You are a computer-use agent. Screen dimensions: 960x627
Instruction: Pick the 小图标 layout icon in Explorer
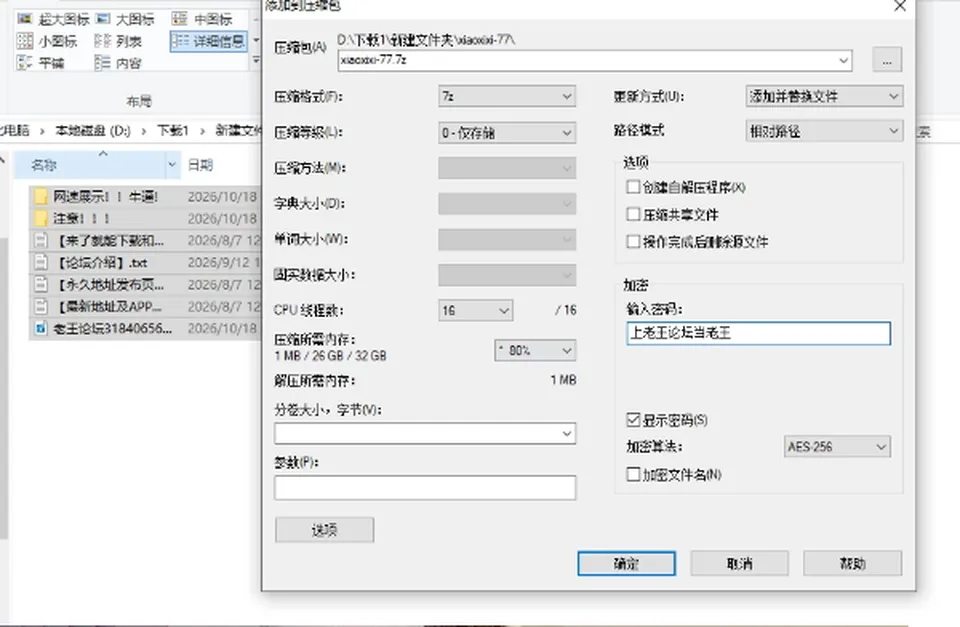[x=24, y=41]
